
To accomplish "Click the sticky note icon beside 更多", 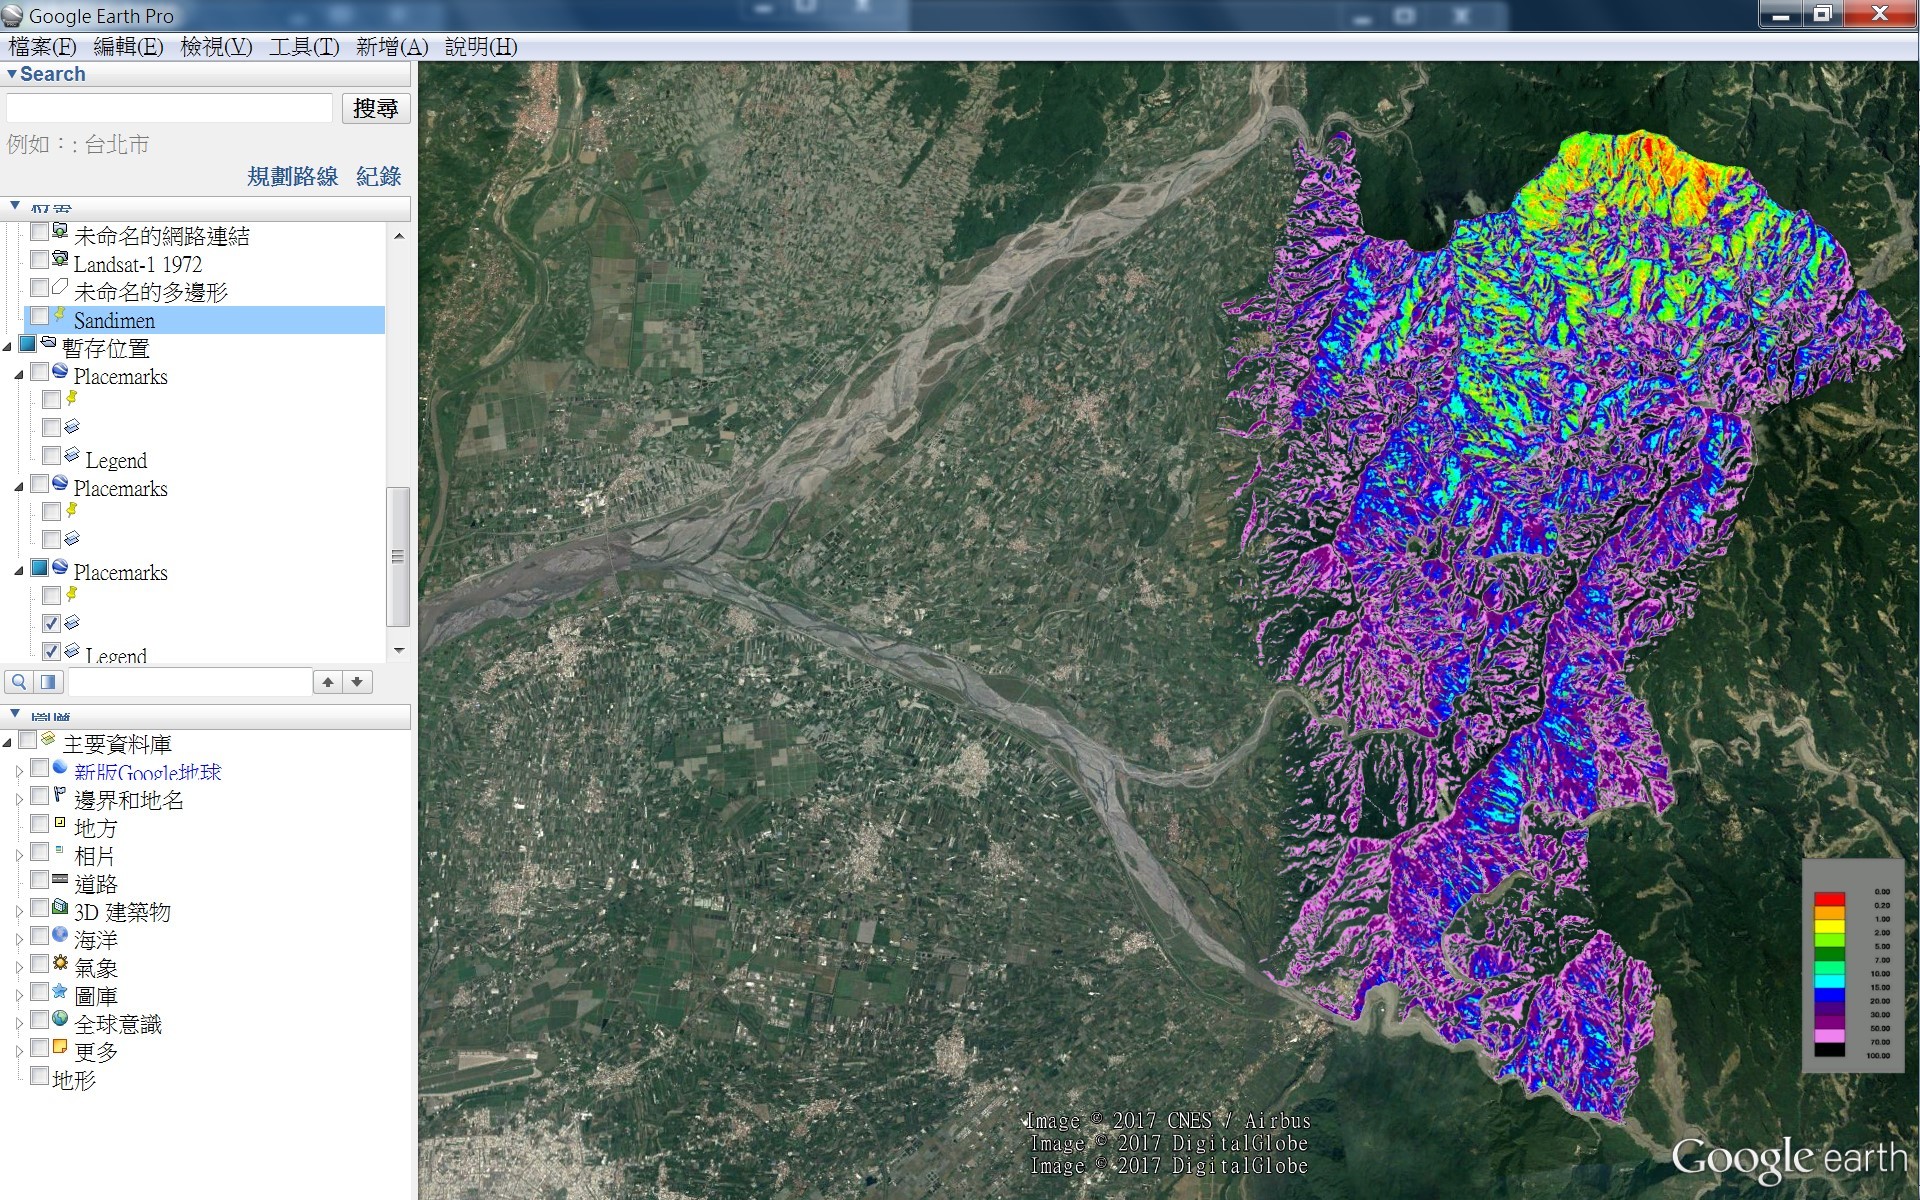I will 60,1048.
